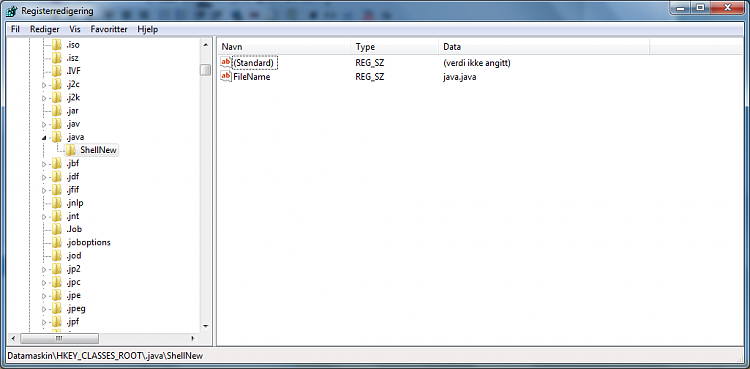The image size is (750, 369).
Task: Click the .jar folder icon
Action: 57,111
